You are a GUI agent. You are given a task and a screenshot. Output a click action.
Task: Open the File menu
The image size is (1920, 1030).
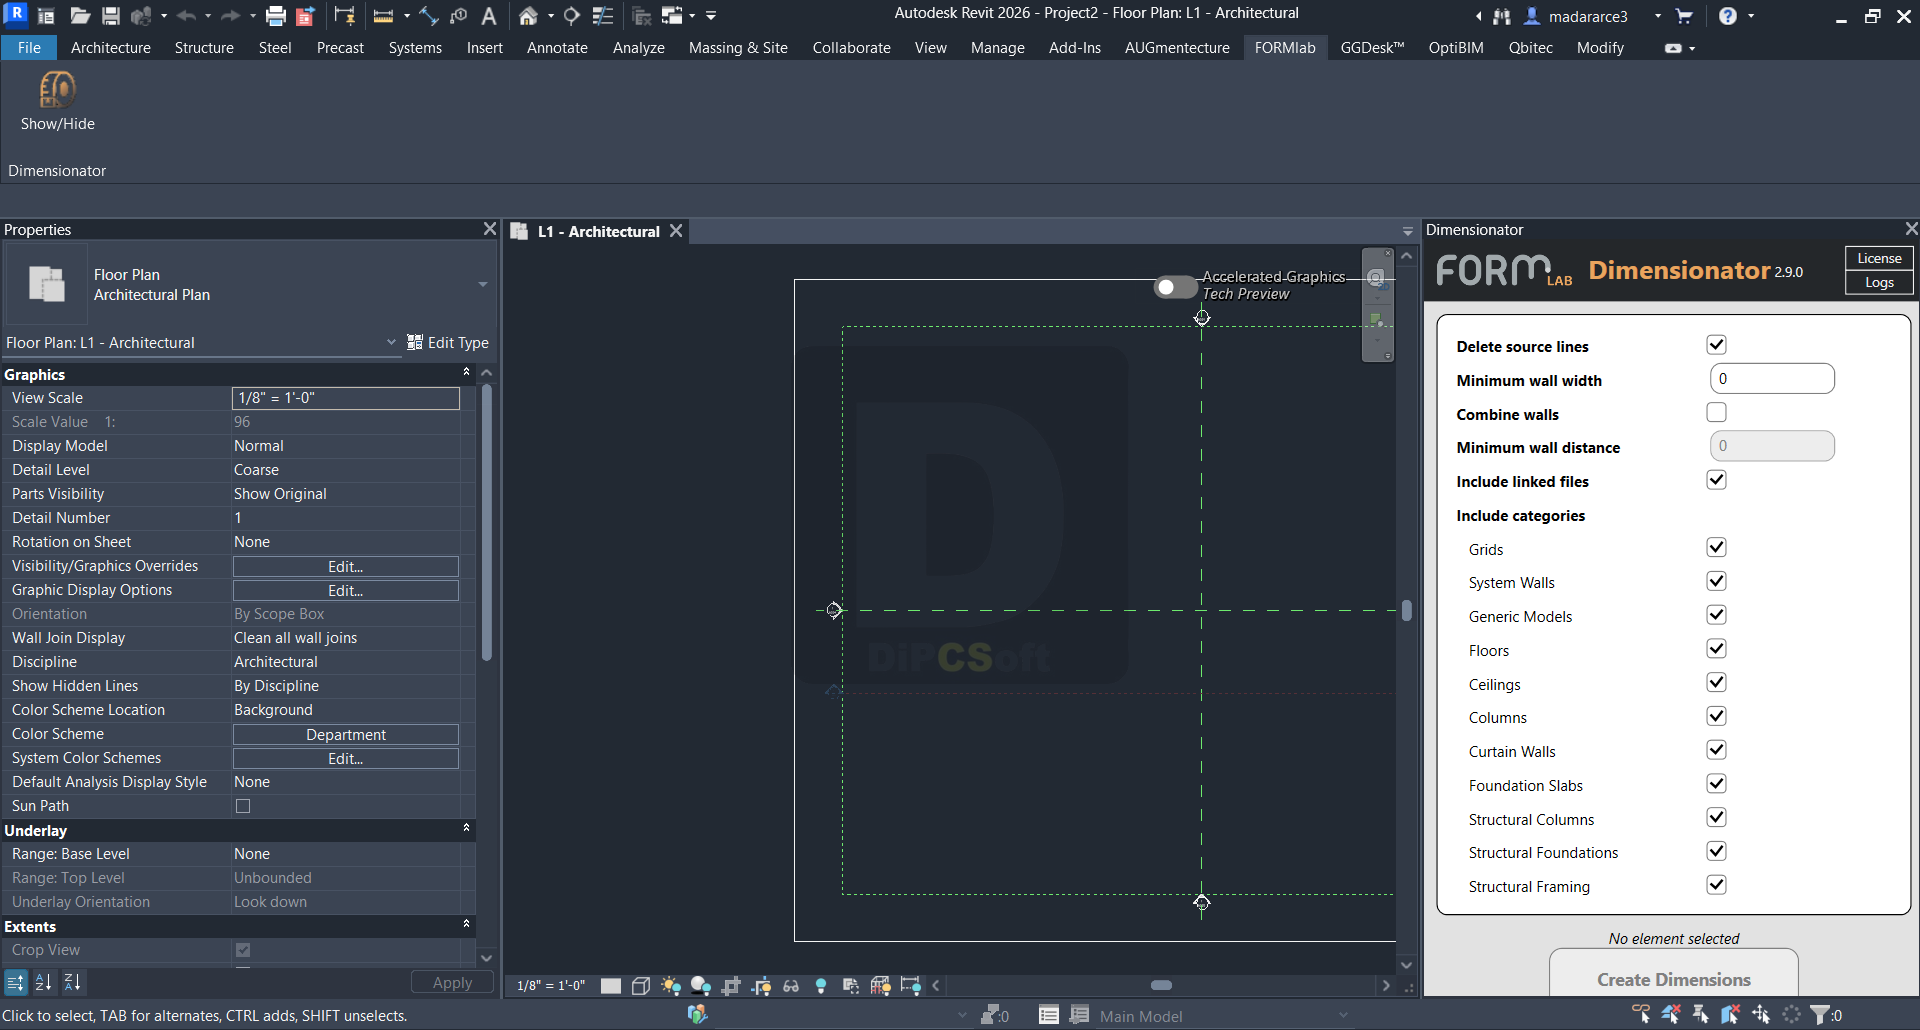click(30, 48)
